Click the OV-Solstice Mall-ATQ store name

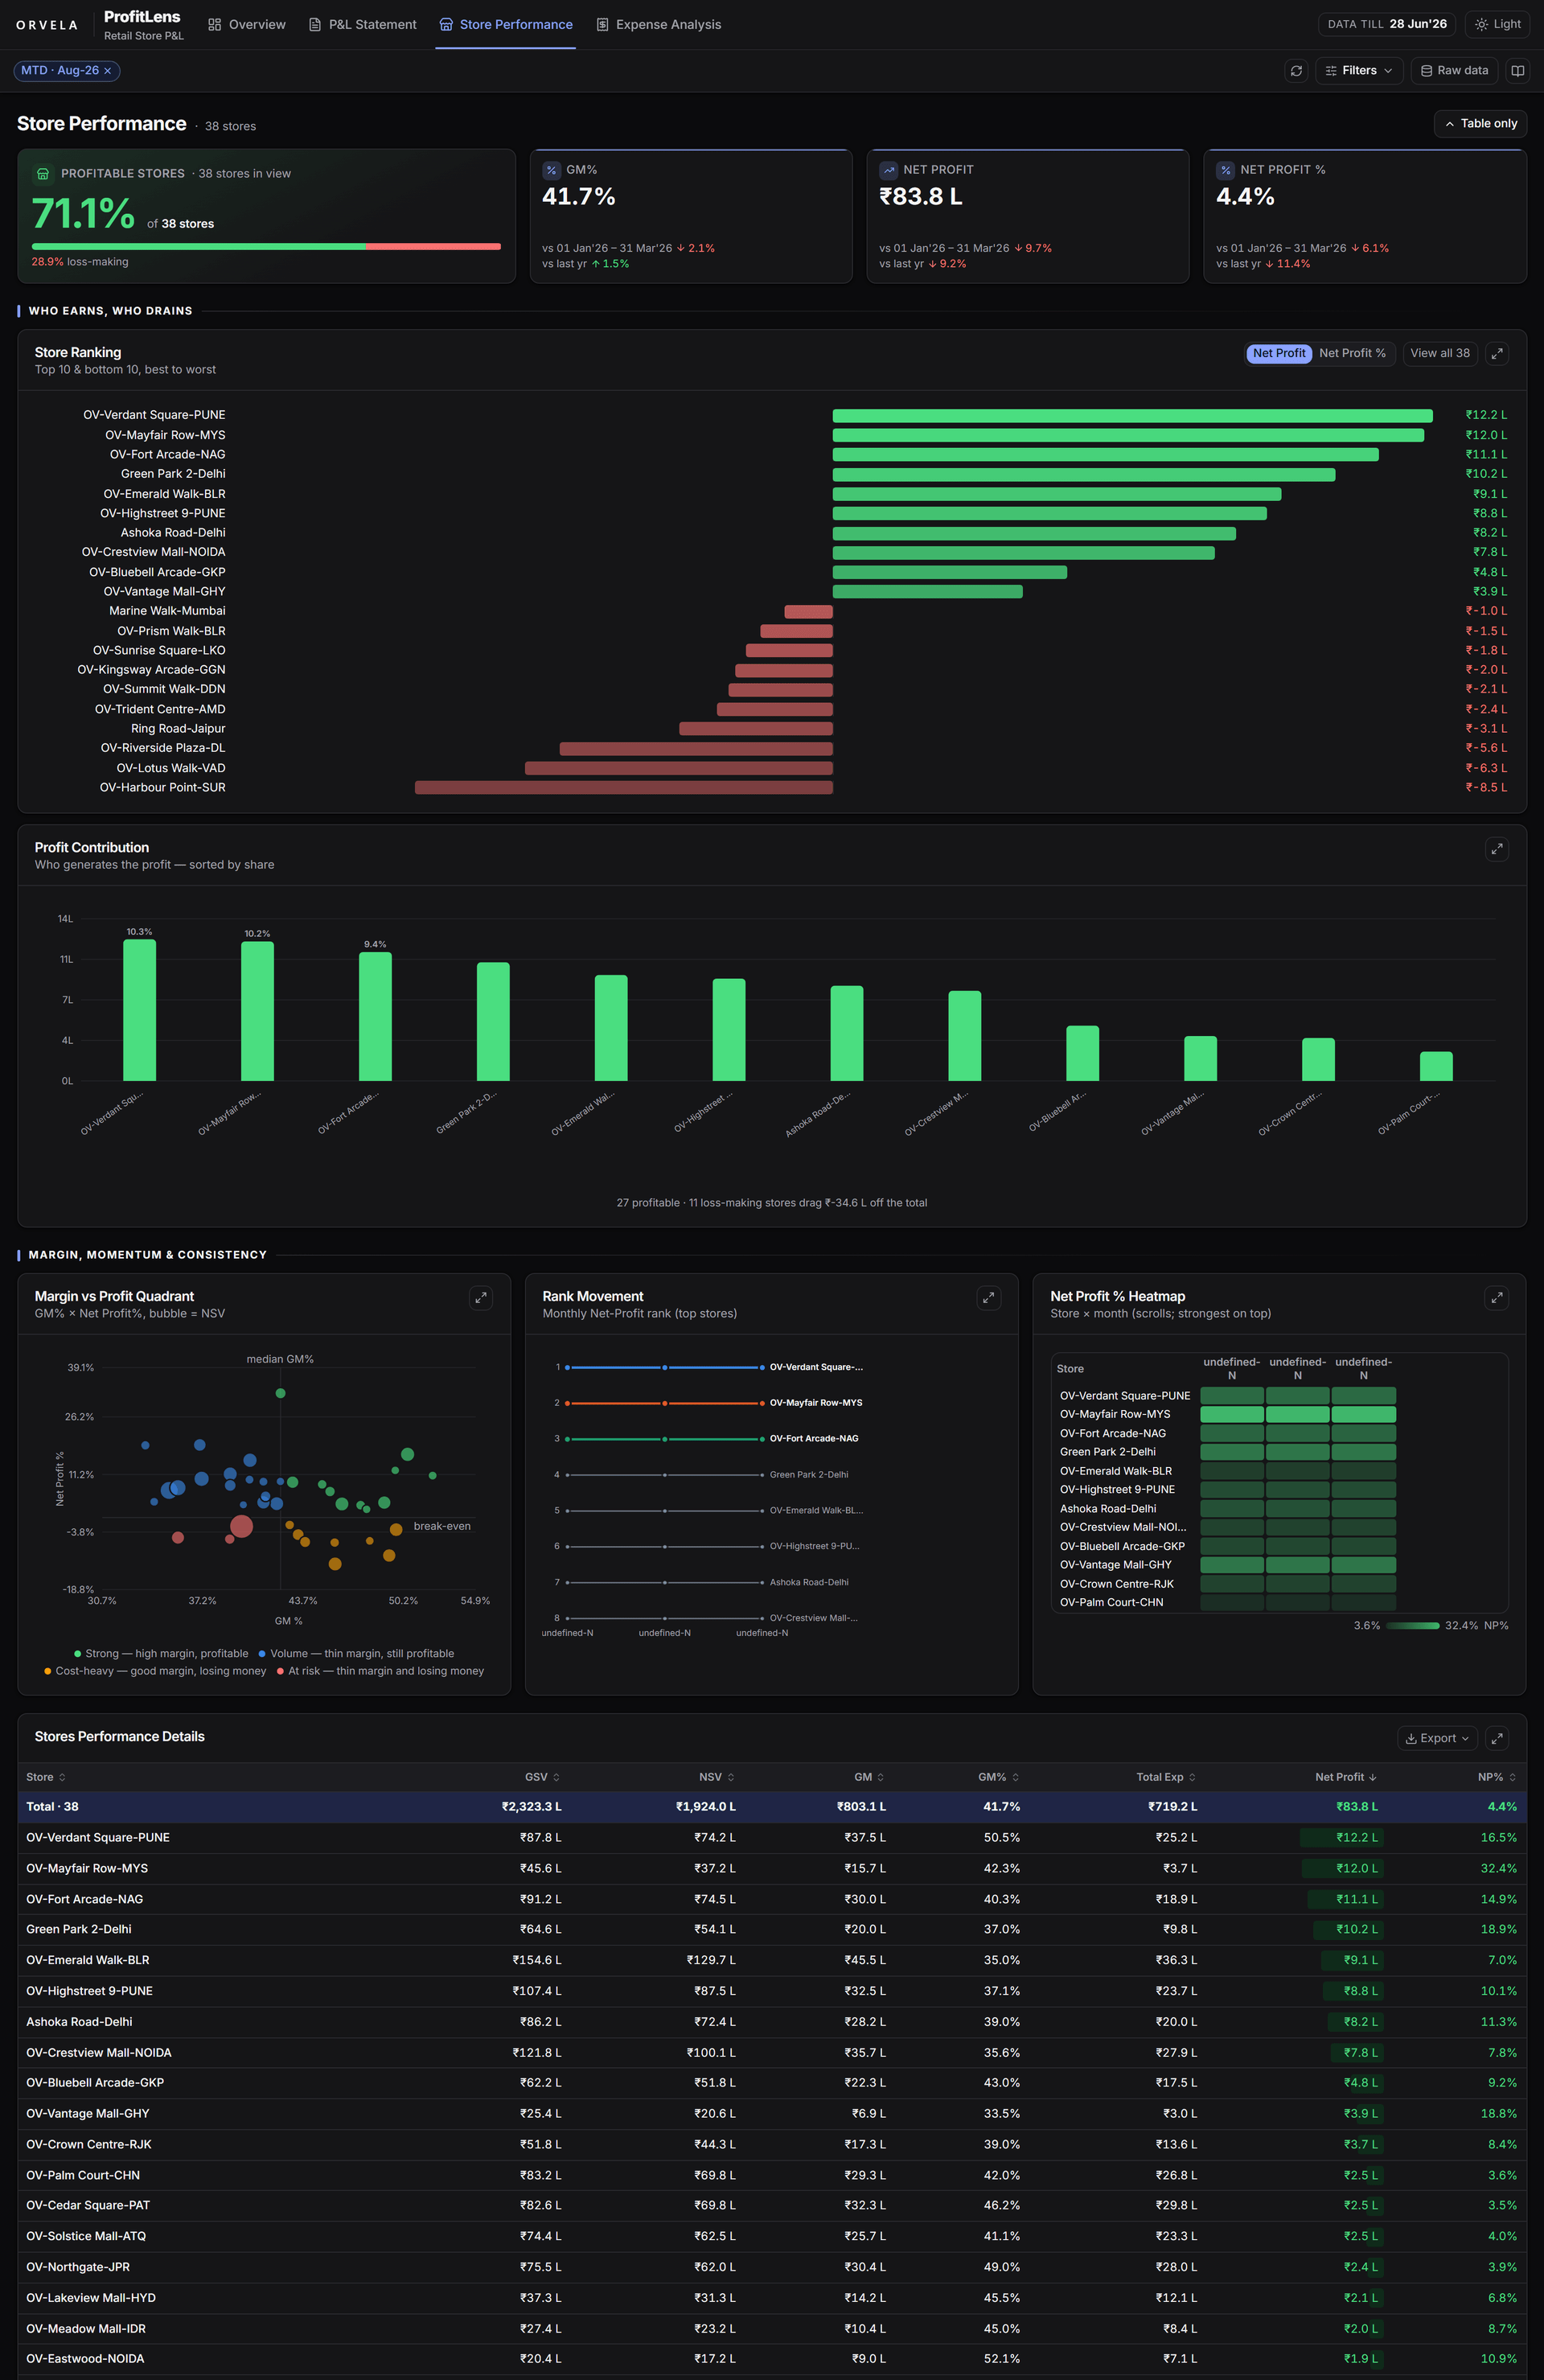[86, 2236]
